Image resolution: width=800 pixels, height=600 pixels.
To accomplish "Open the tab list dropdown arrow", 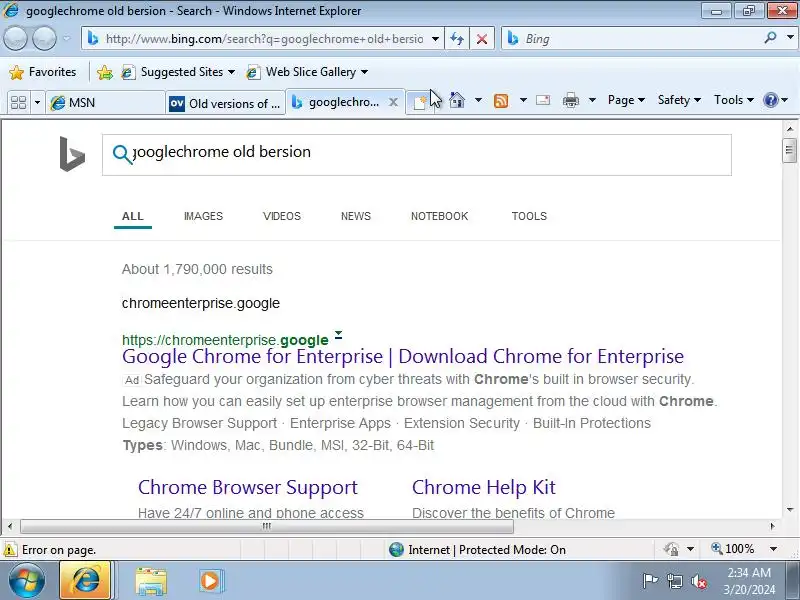I will click(37, 103).
